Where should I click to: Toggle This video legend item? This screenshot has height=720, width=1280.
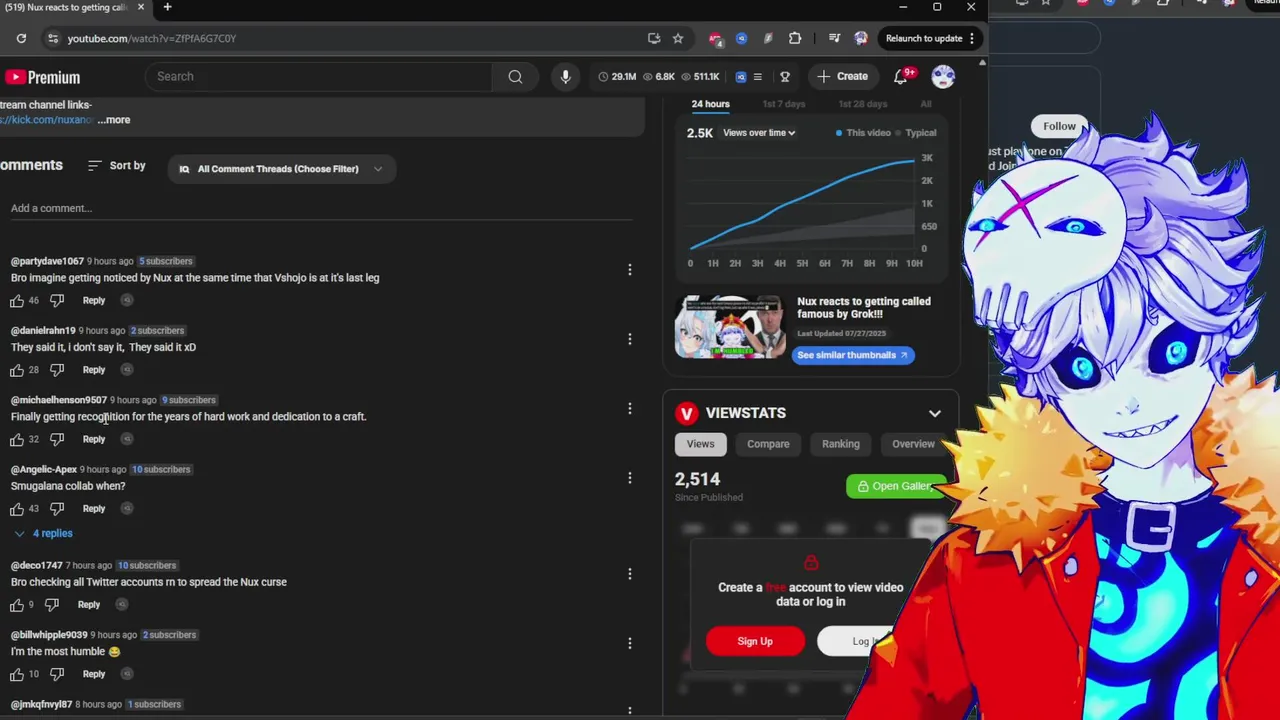[x=863, y=133]
